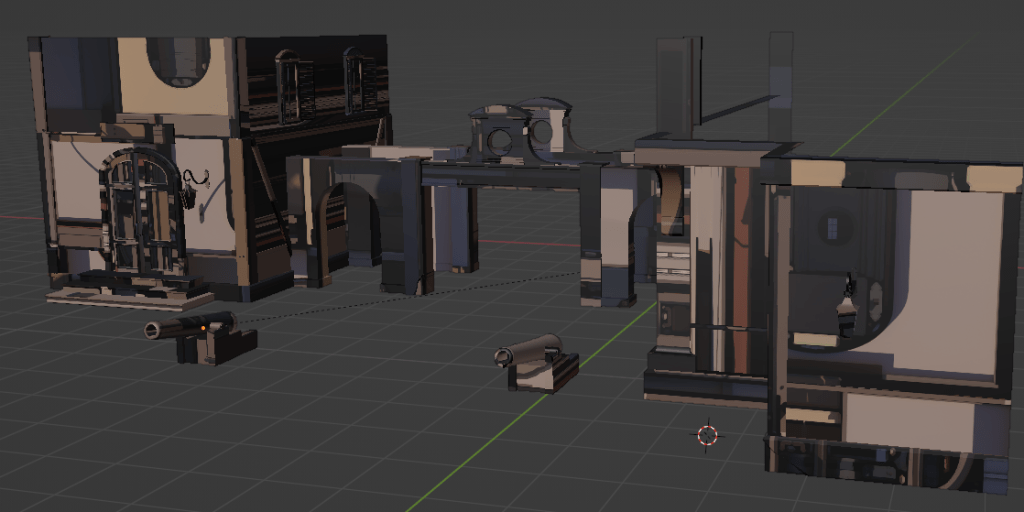Screen dimensions: 1024x512
Task: Select the ornamental pediment with round openings
Action: tap(522, 130)
